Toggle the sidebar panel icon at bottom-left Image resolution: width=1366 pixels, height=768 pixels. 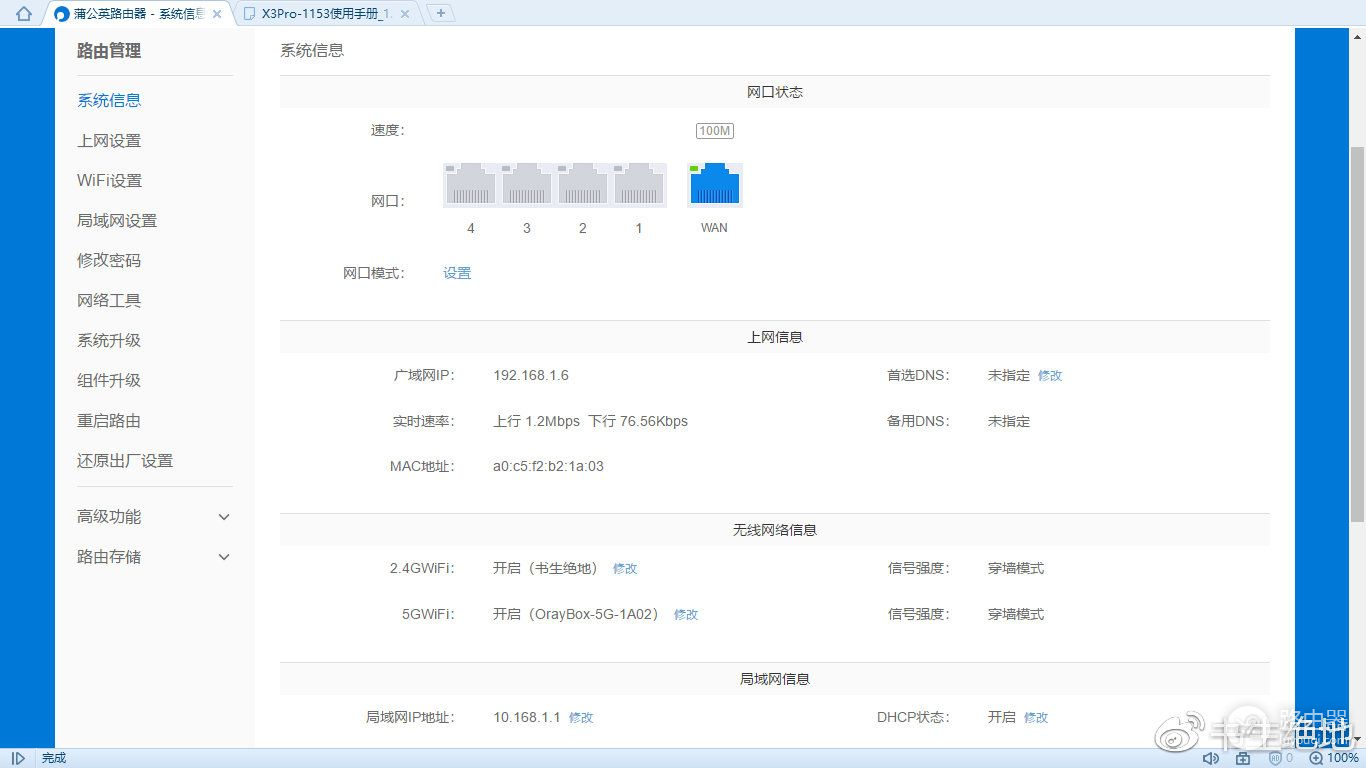click(18, 758)
